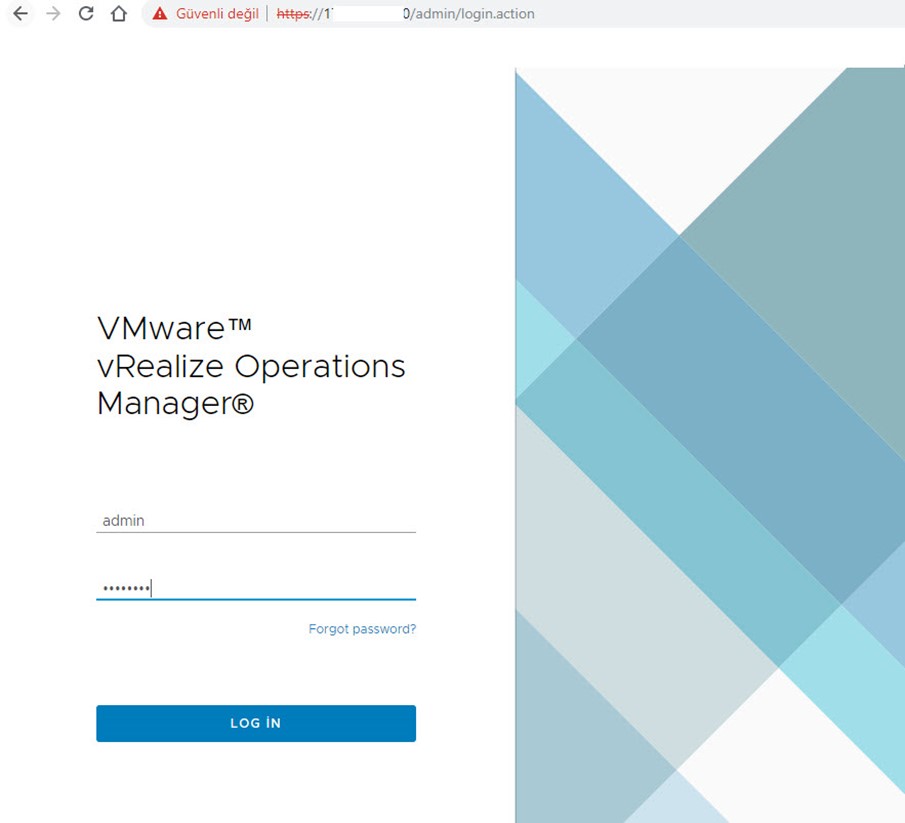The image size is (905, 823).
Task: Reload the page with refresh icon
Action: pos(86,13)
